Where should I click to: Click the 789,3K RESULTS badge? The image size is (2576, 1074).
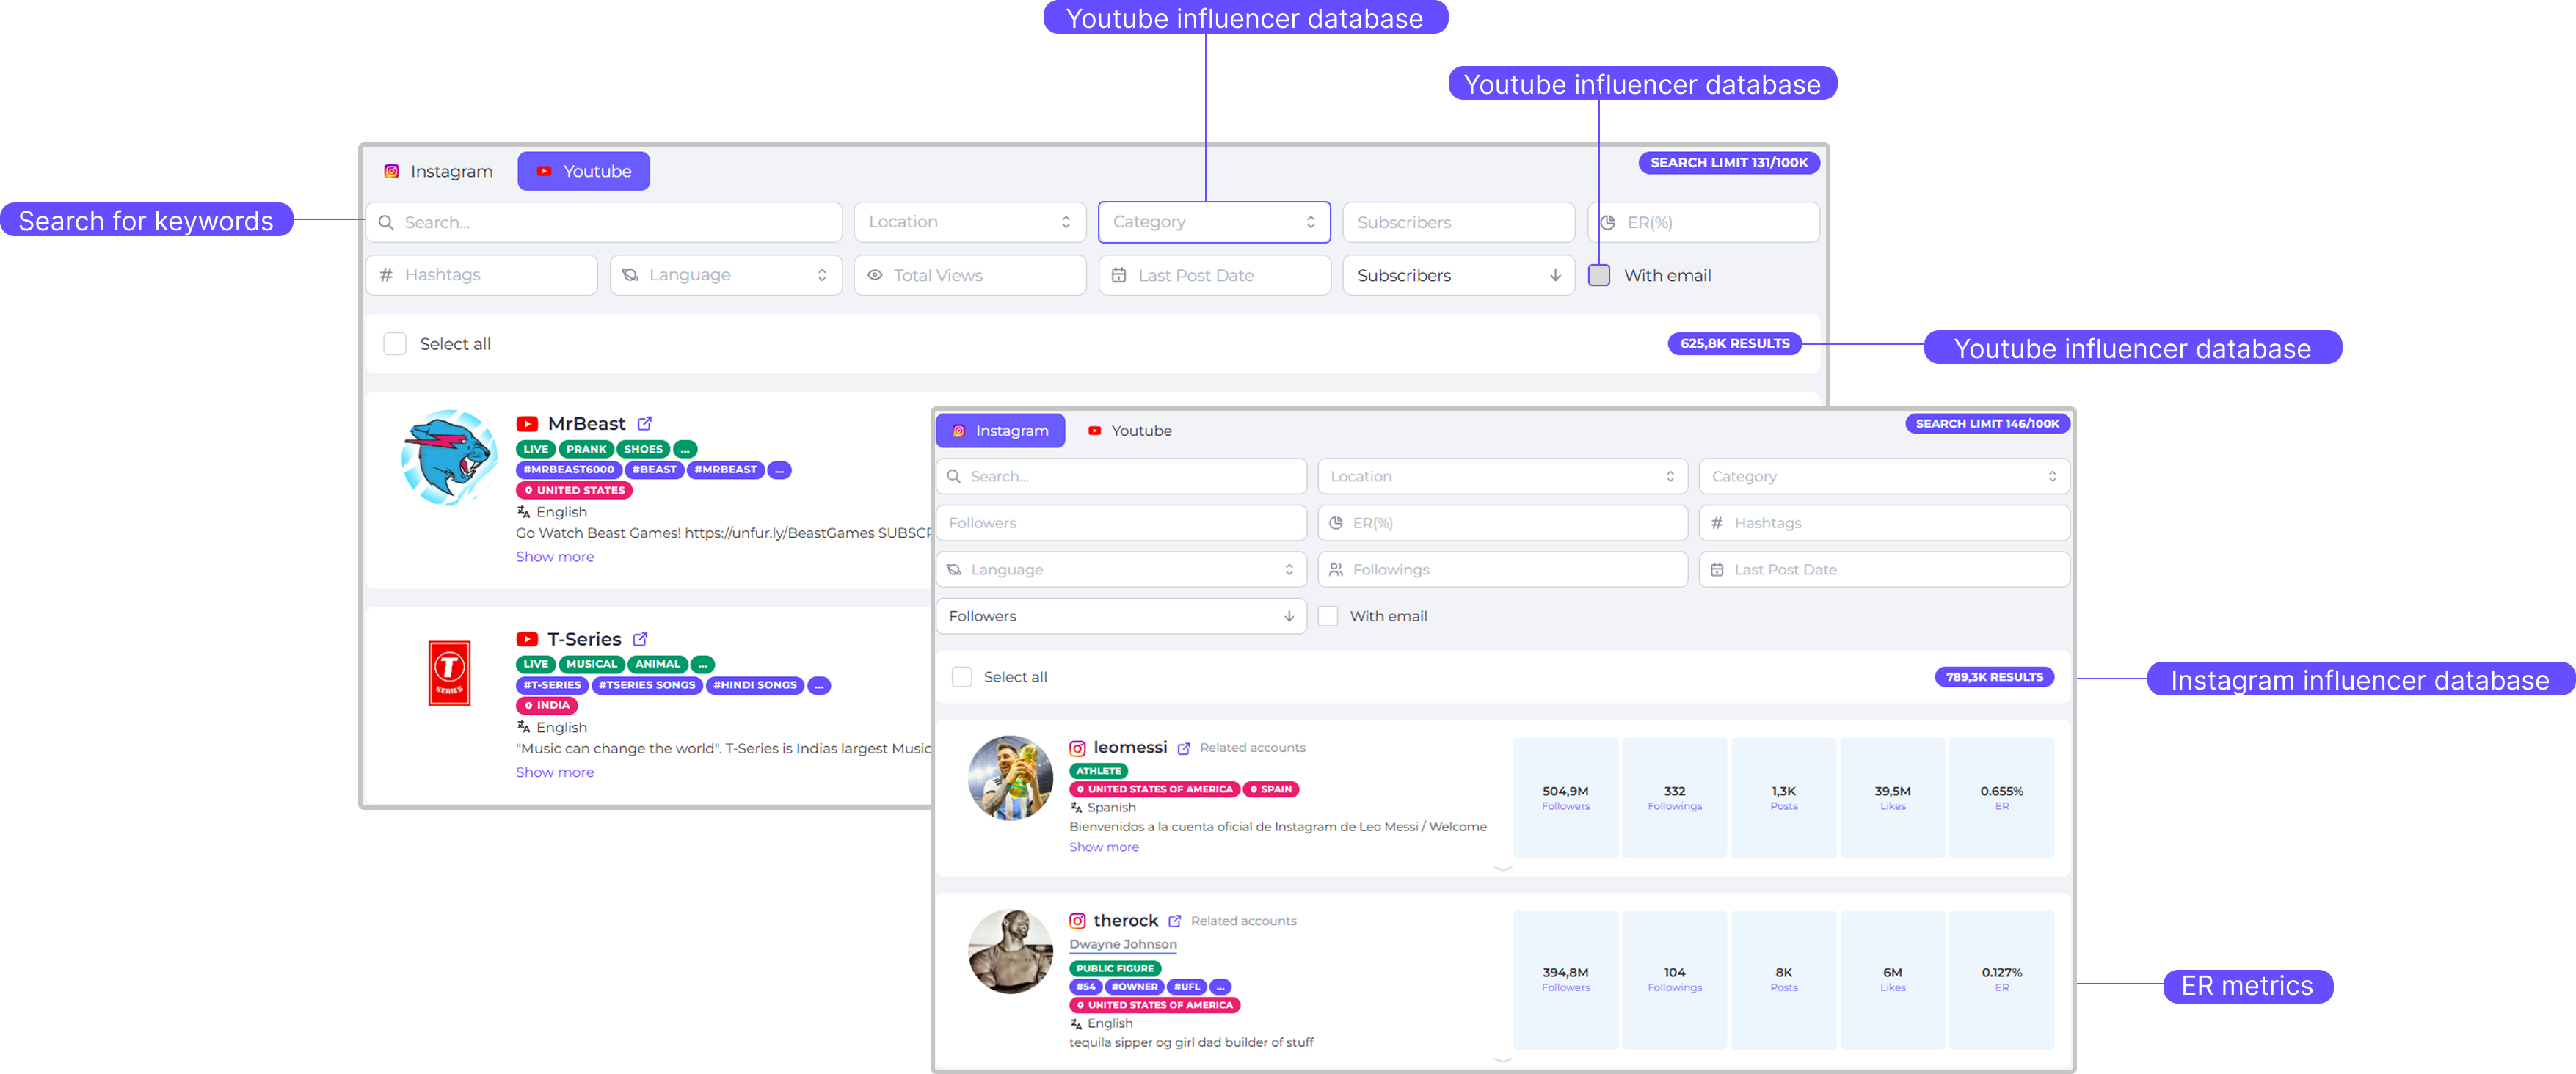pos(1995,677)
